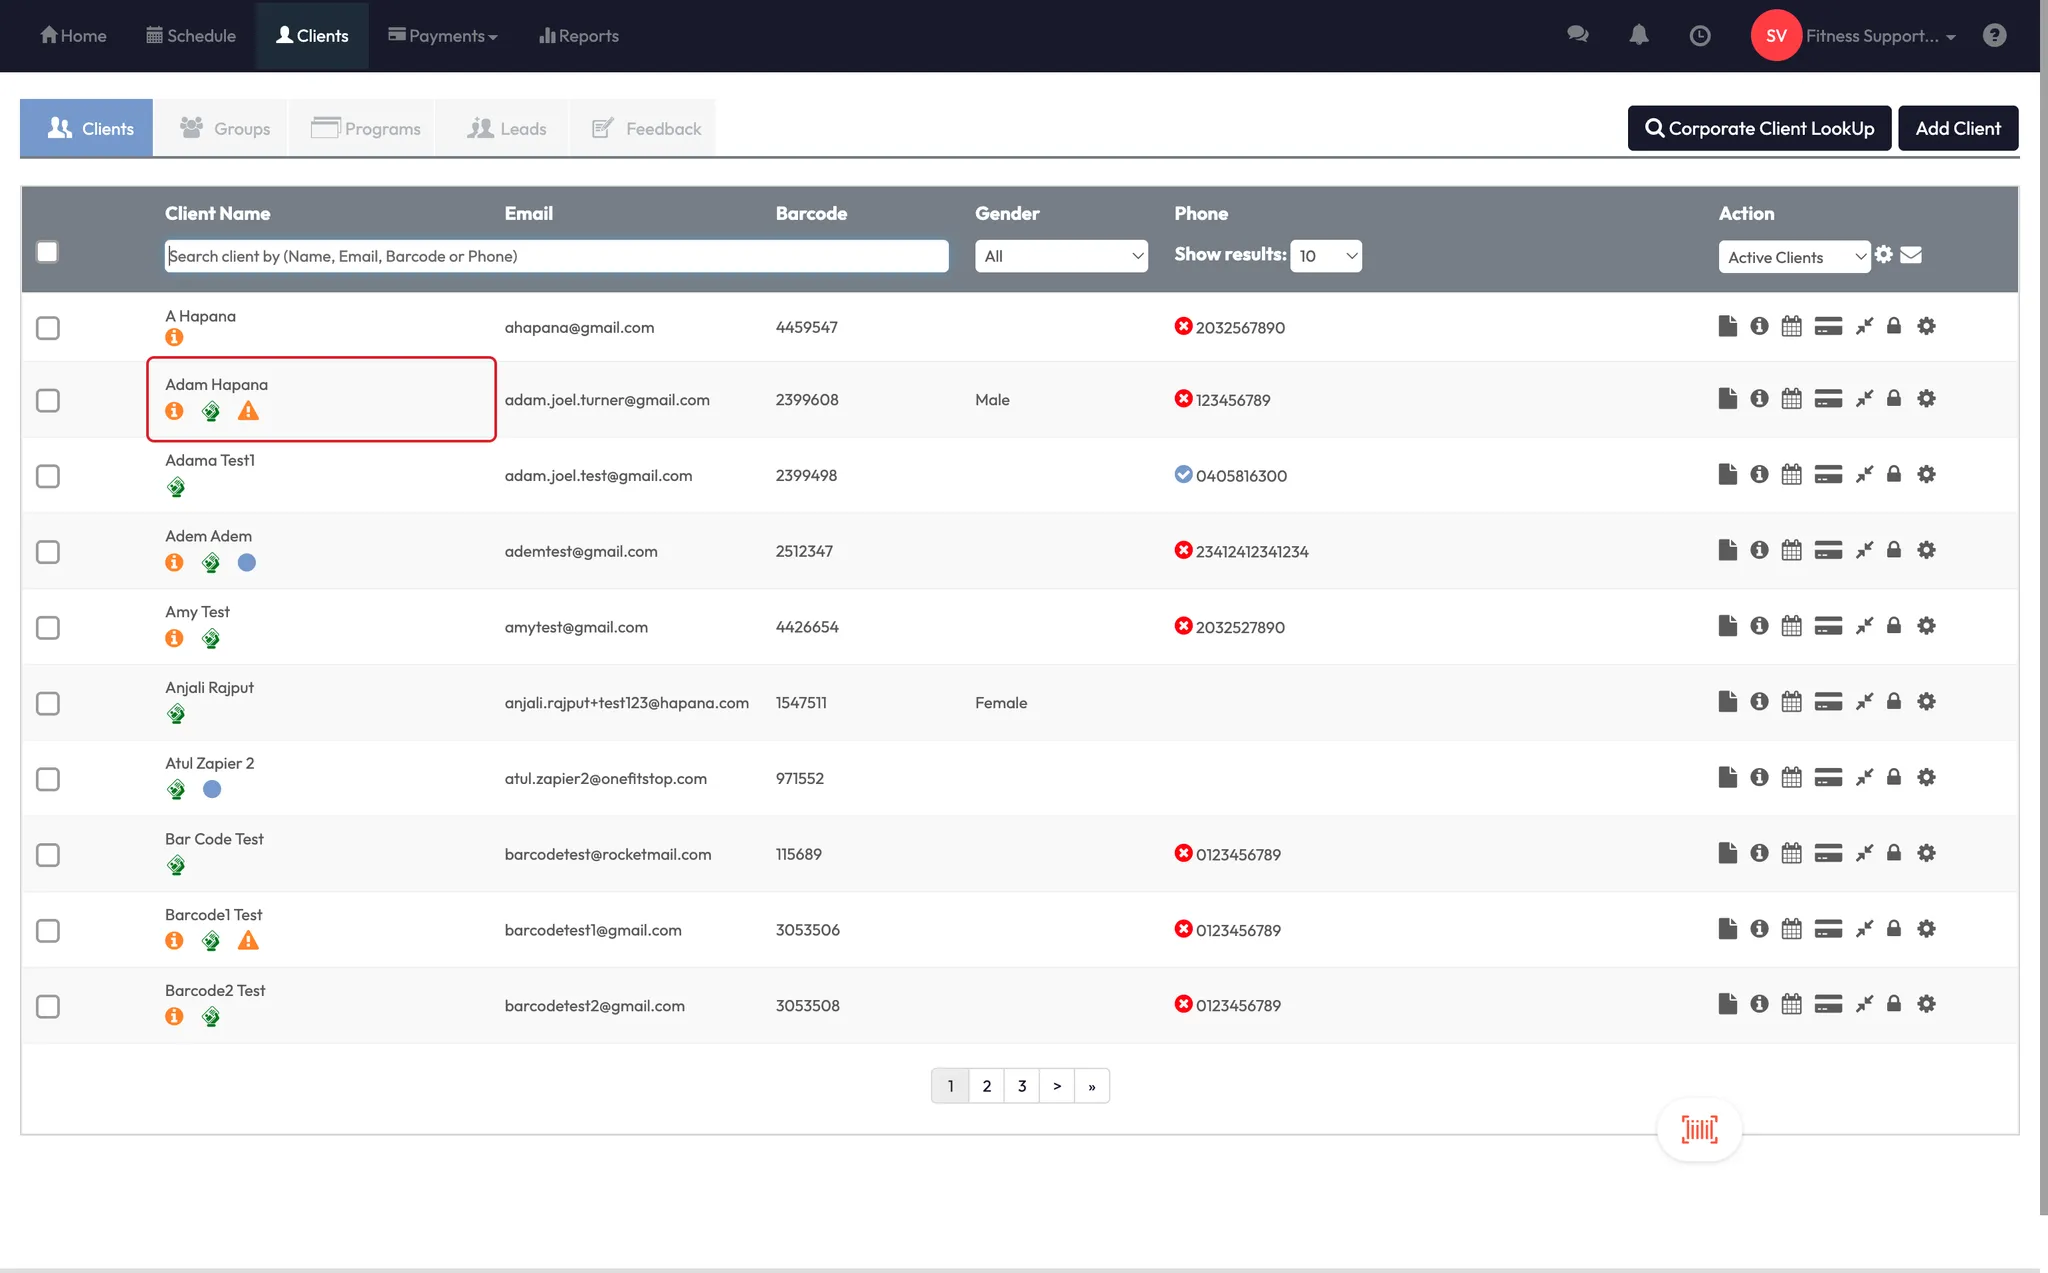Screen dimensions: 2048x1273
Task: Click credit card icon in Amy Test row
Action: click(1828, 626)
